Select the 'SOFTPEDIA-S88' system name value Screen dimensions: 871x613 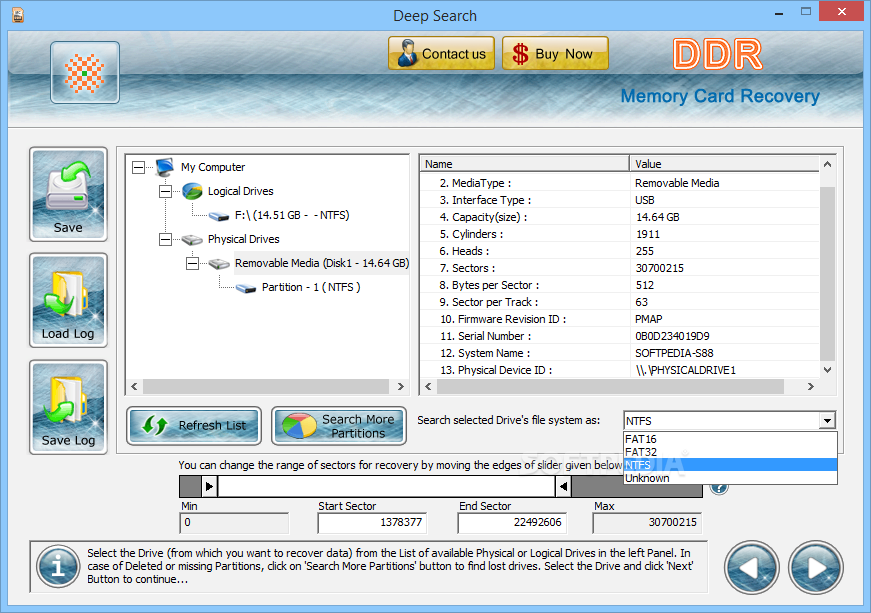(674, 353)
